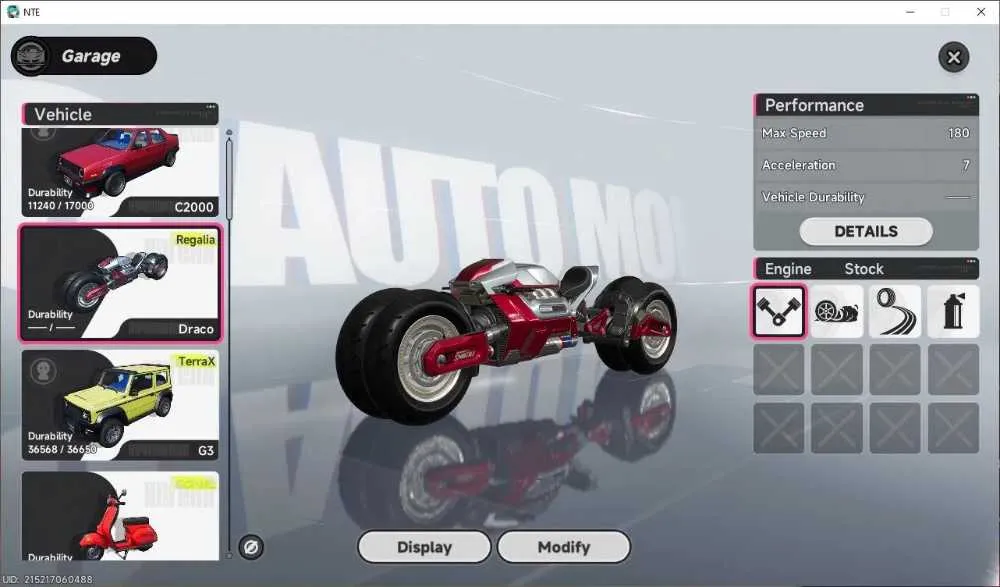This screenshot has width=1000, height=587.
Task: Click the round badge icon on the G3 card
Action: pyautogui.click(x=43, y=371)
